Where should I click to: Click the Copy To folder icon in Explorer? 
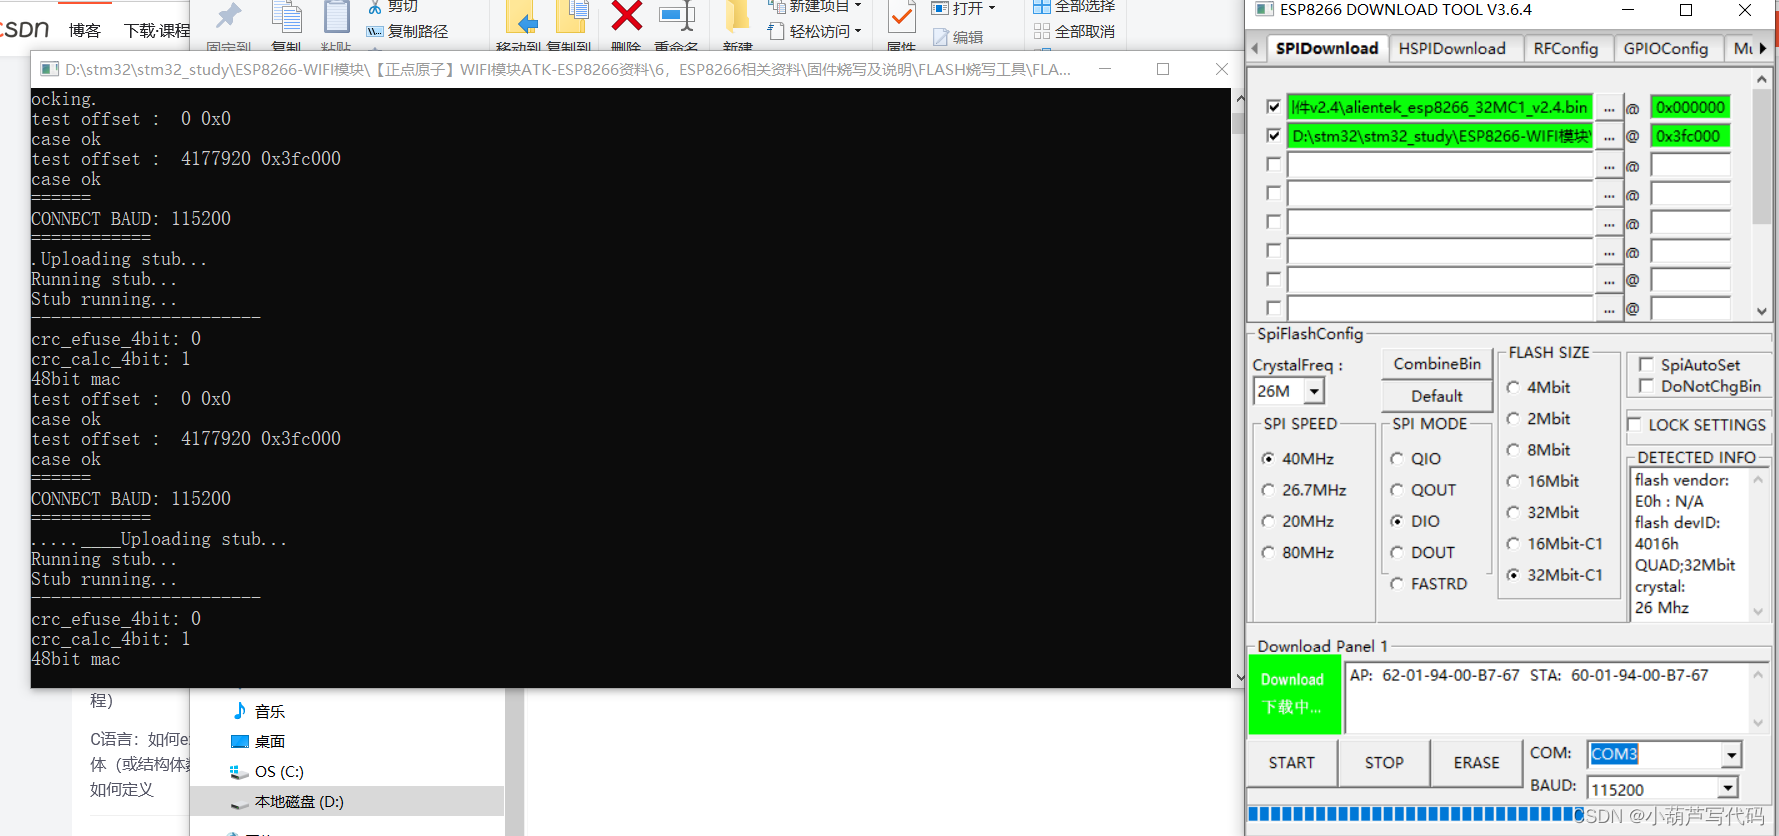[572, 17]
